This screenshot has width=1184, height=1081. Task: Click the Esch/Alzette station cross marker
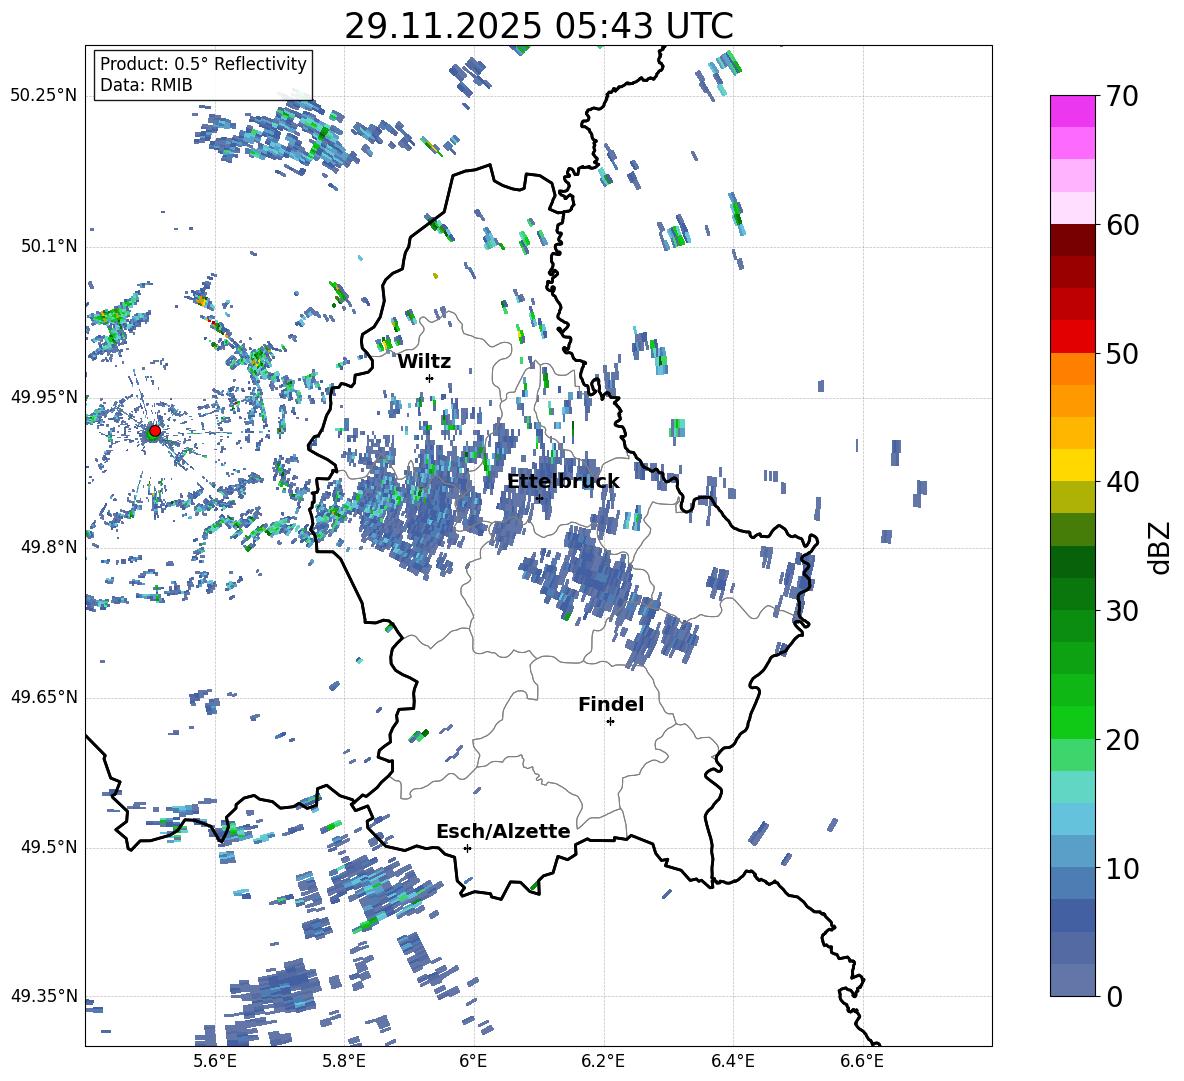467,848
